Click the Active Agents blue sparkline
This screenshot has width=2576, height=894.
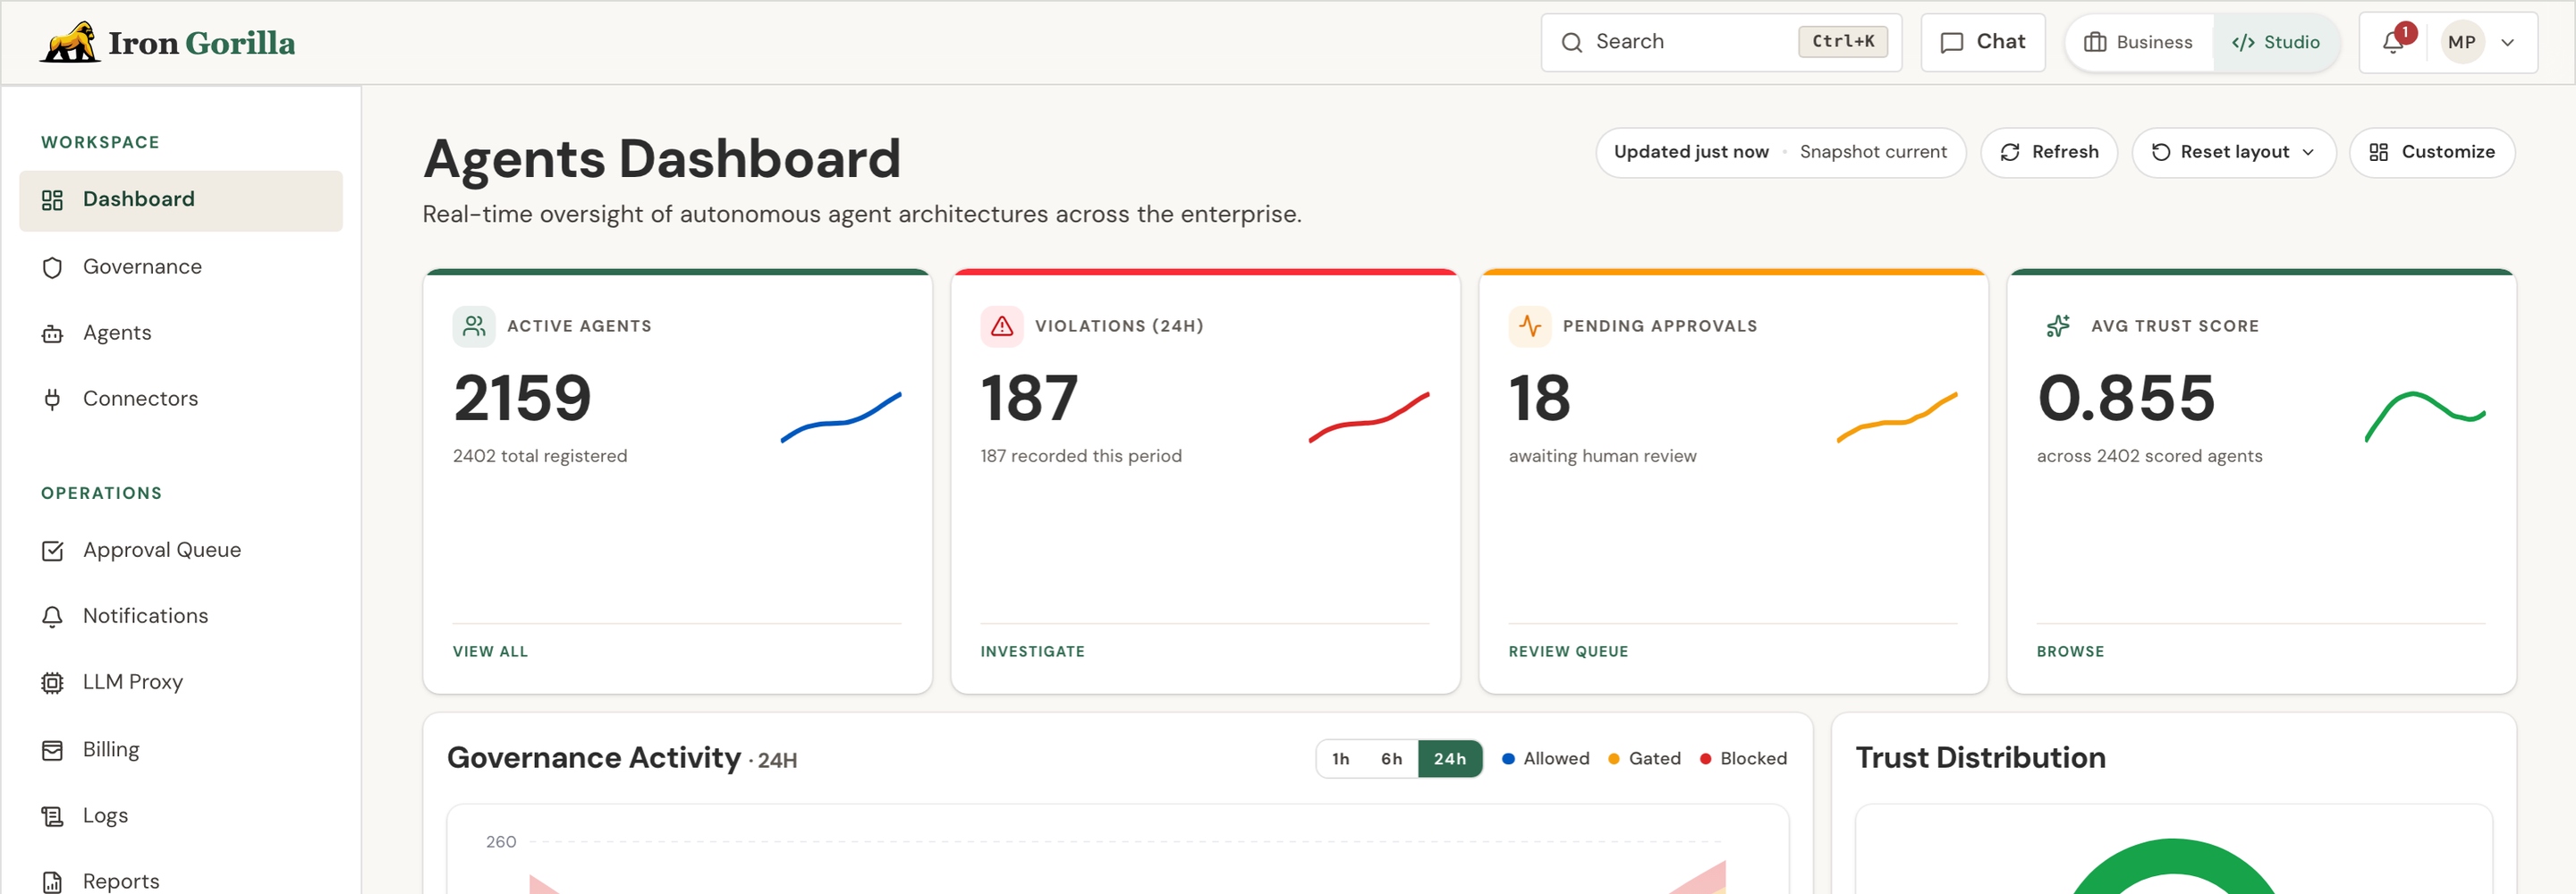tap(841, 417)
